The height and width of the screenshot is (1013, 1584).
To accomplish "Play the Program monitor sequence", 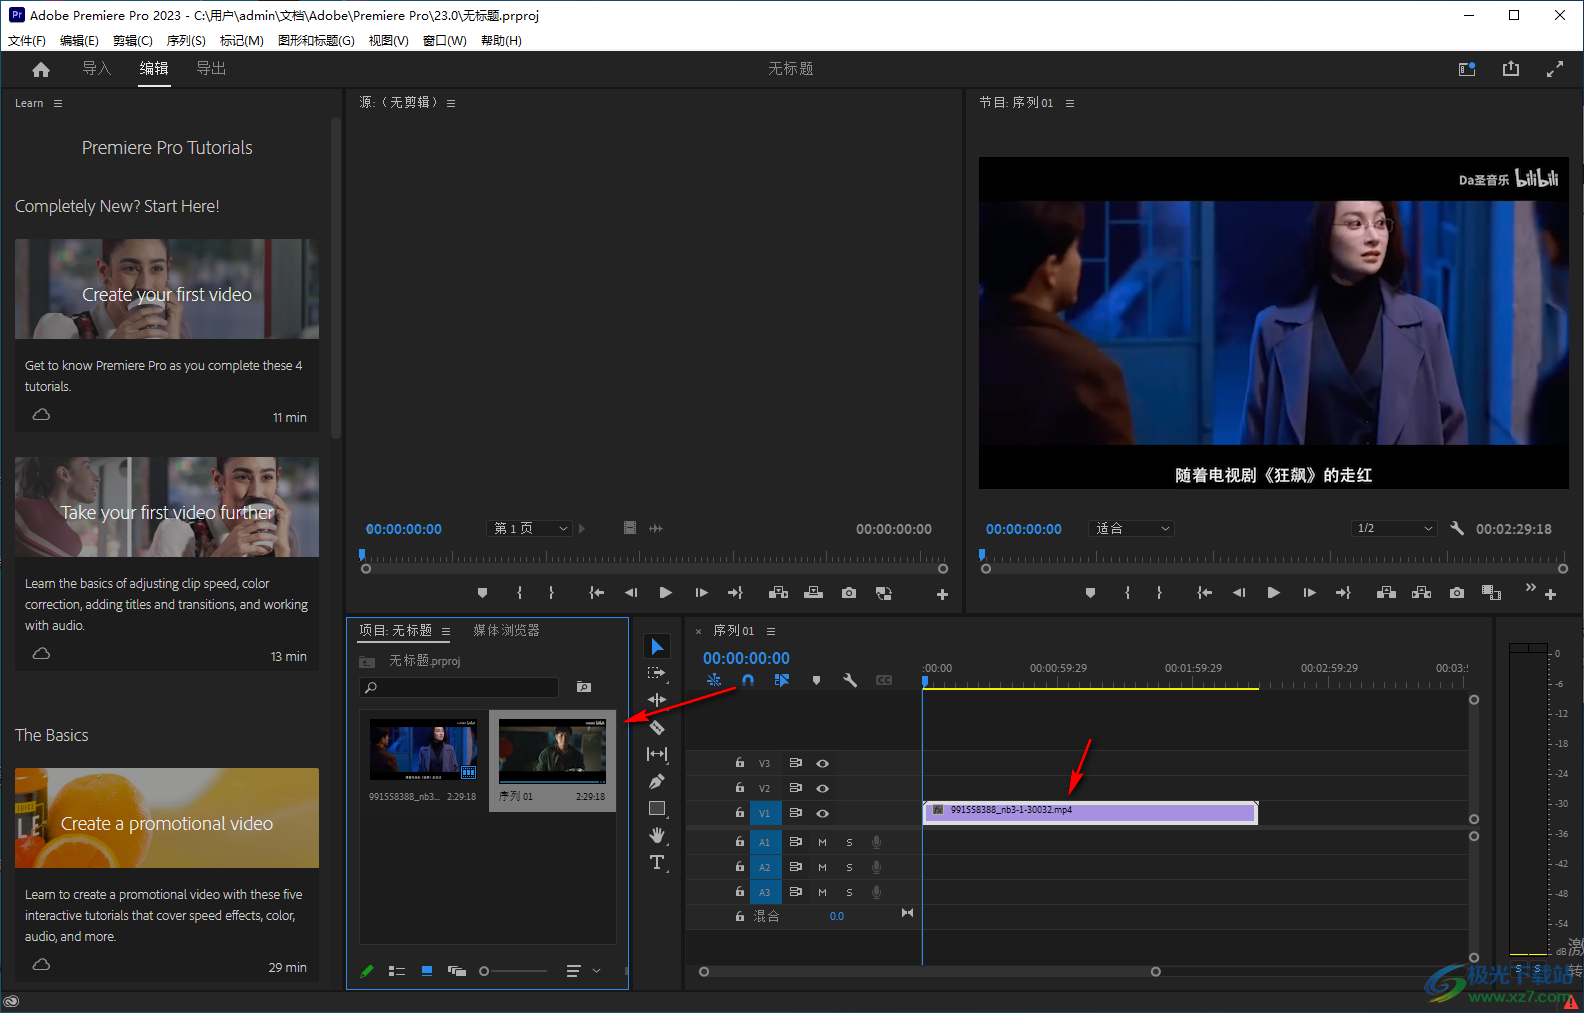I will coord(1273,593).
